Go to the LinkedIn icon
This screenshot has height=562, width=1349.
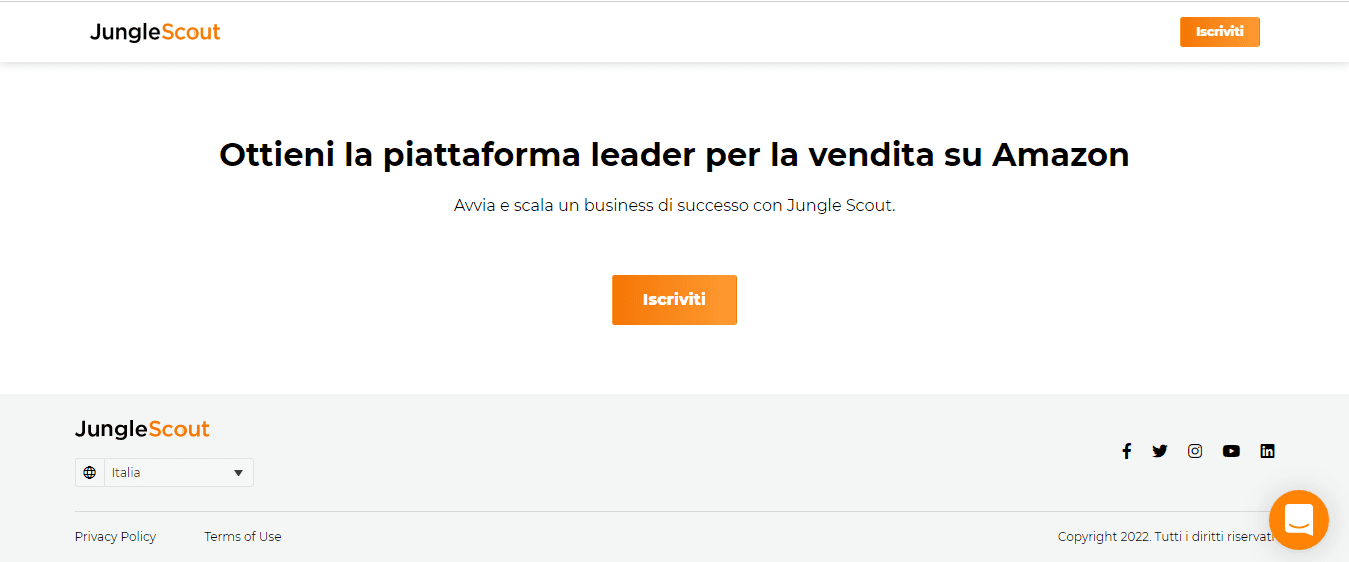(x=1267, y=451)
